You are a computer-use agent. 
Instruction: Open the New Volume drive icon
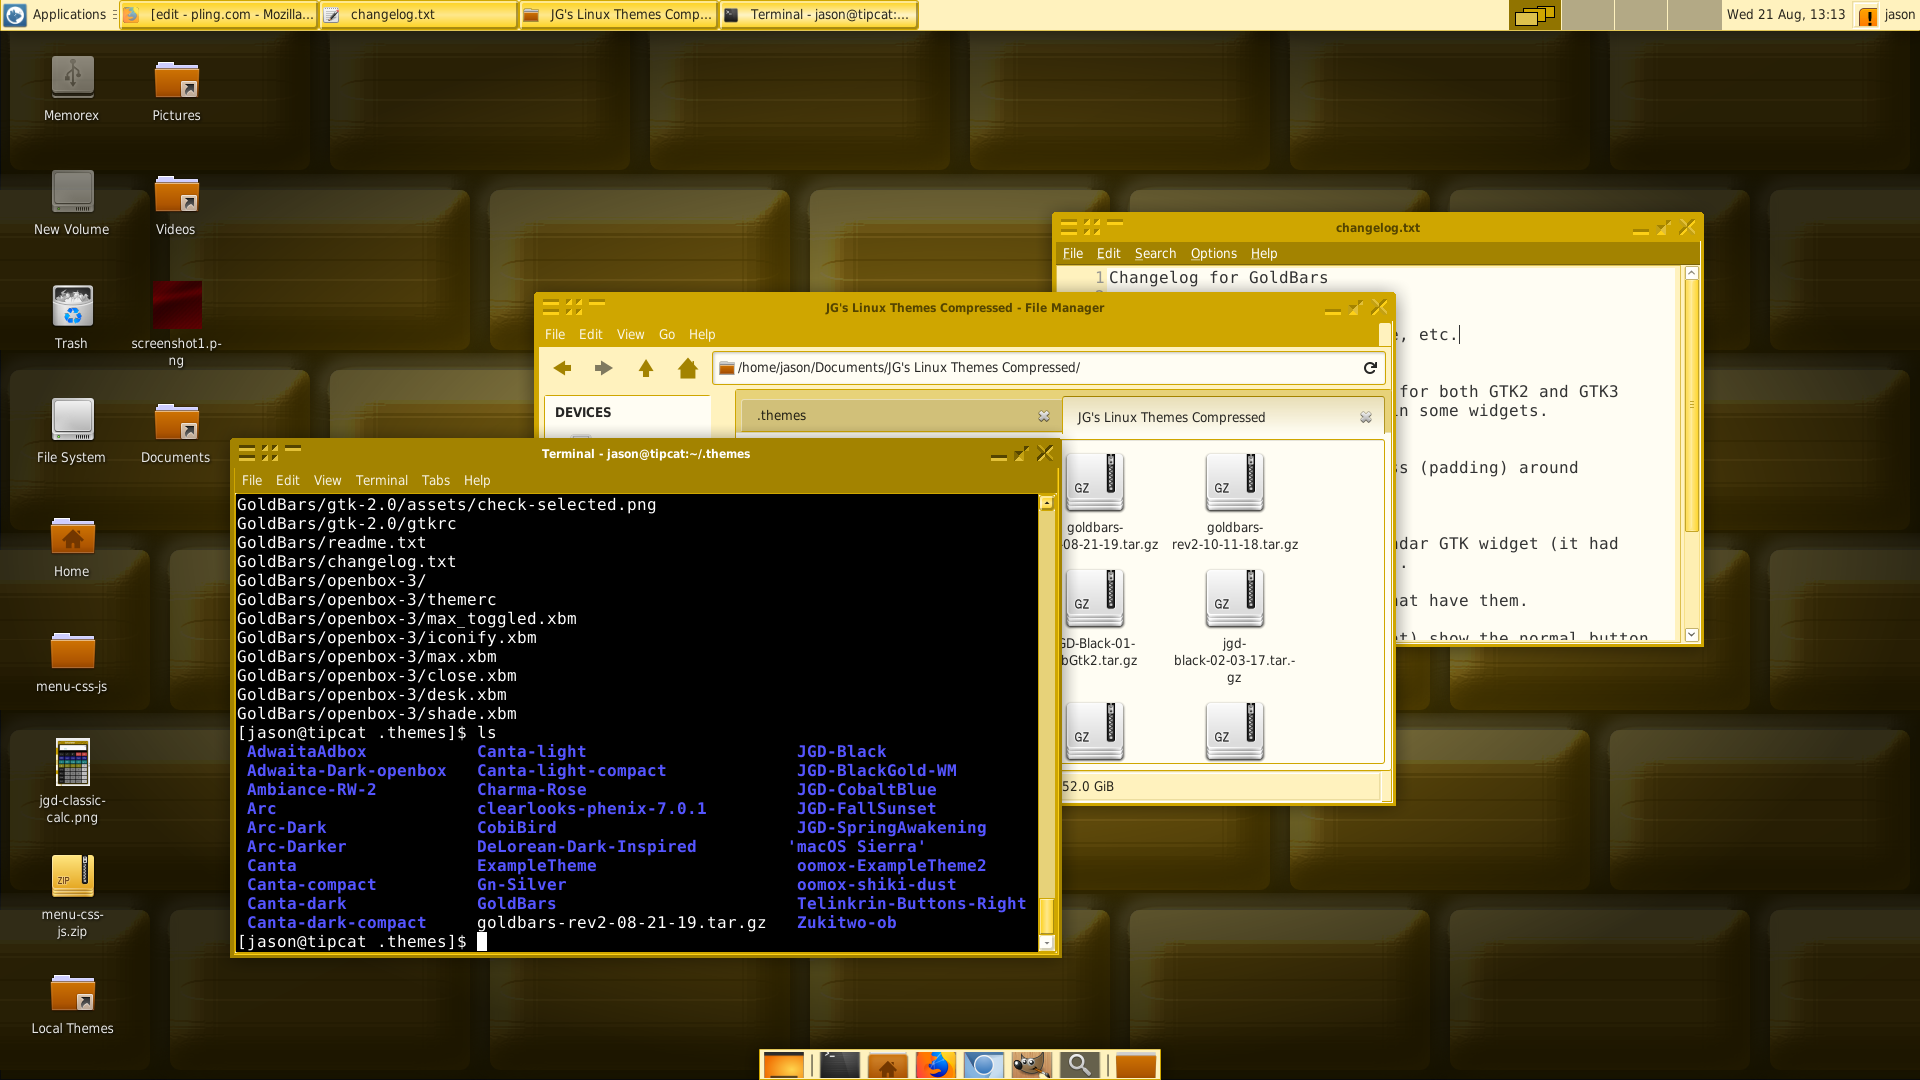72,191
